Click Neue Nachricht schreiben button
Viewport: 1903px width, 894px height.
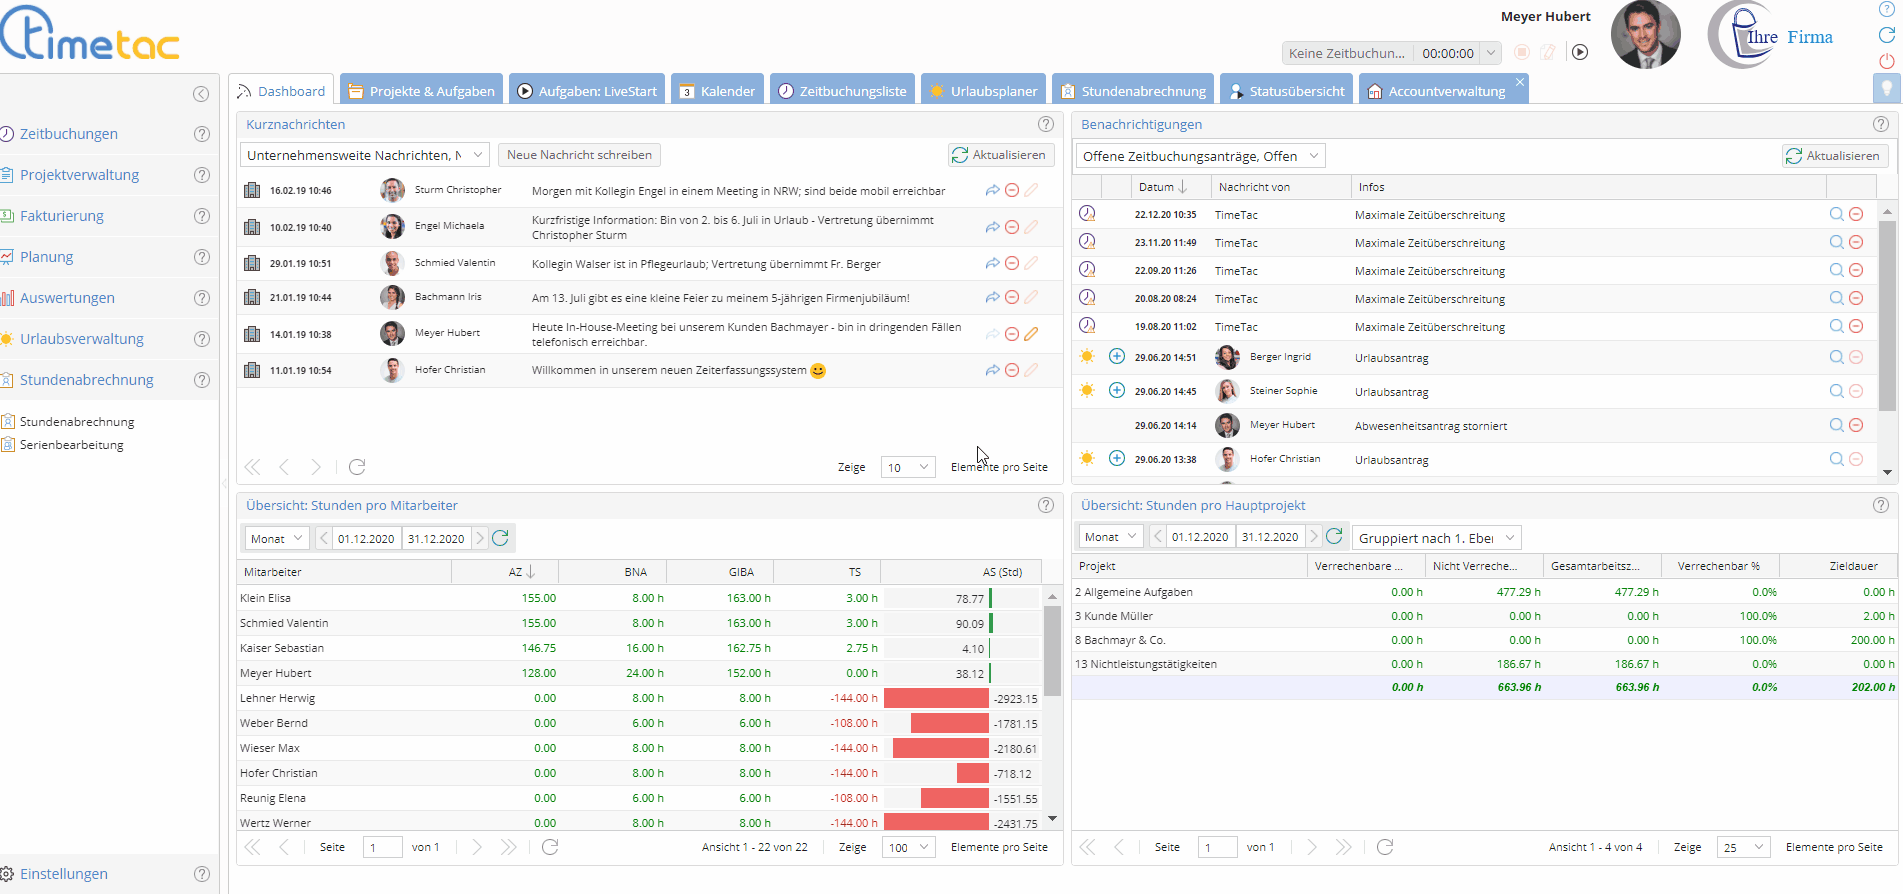[x=579, y=155]
